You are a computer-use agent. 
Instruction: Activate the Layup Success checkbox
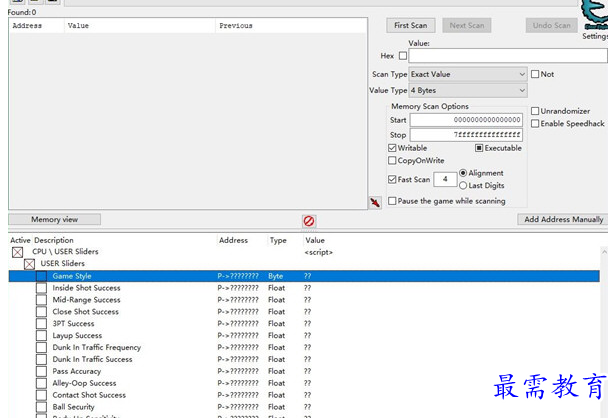click(x=41, y=336)
